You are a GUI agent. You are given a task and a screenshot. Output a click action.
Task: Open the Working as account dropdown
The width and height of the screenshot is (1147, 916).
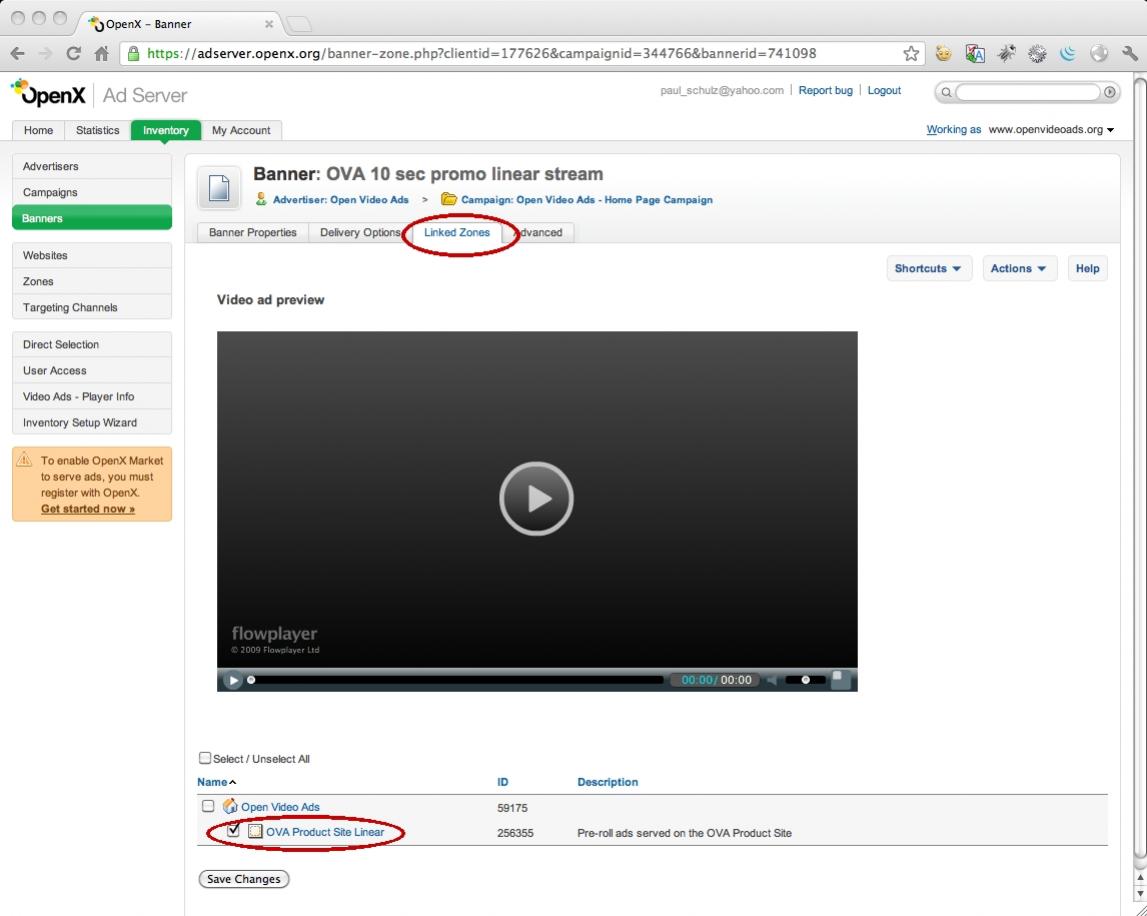click(x=1051, y=129)
